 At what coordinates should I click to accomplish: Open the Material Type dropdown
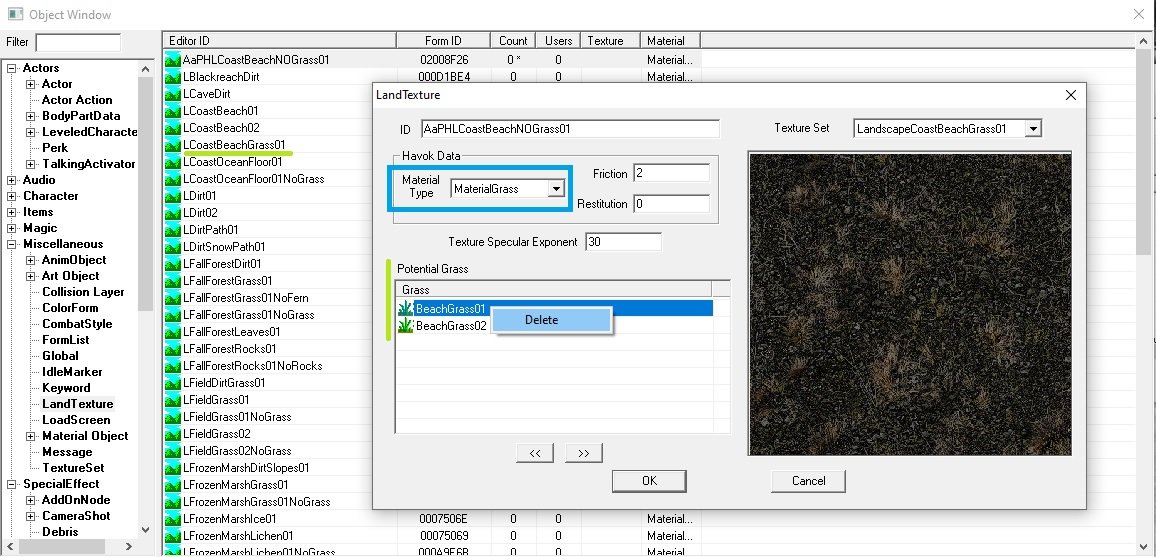click(556, 189)
